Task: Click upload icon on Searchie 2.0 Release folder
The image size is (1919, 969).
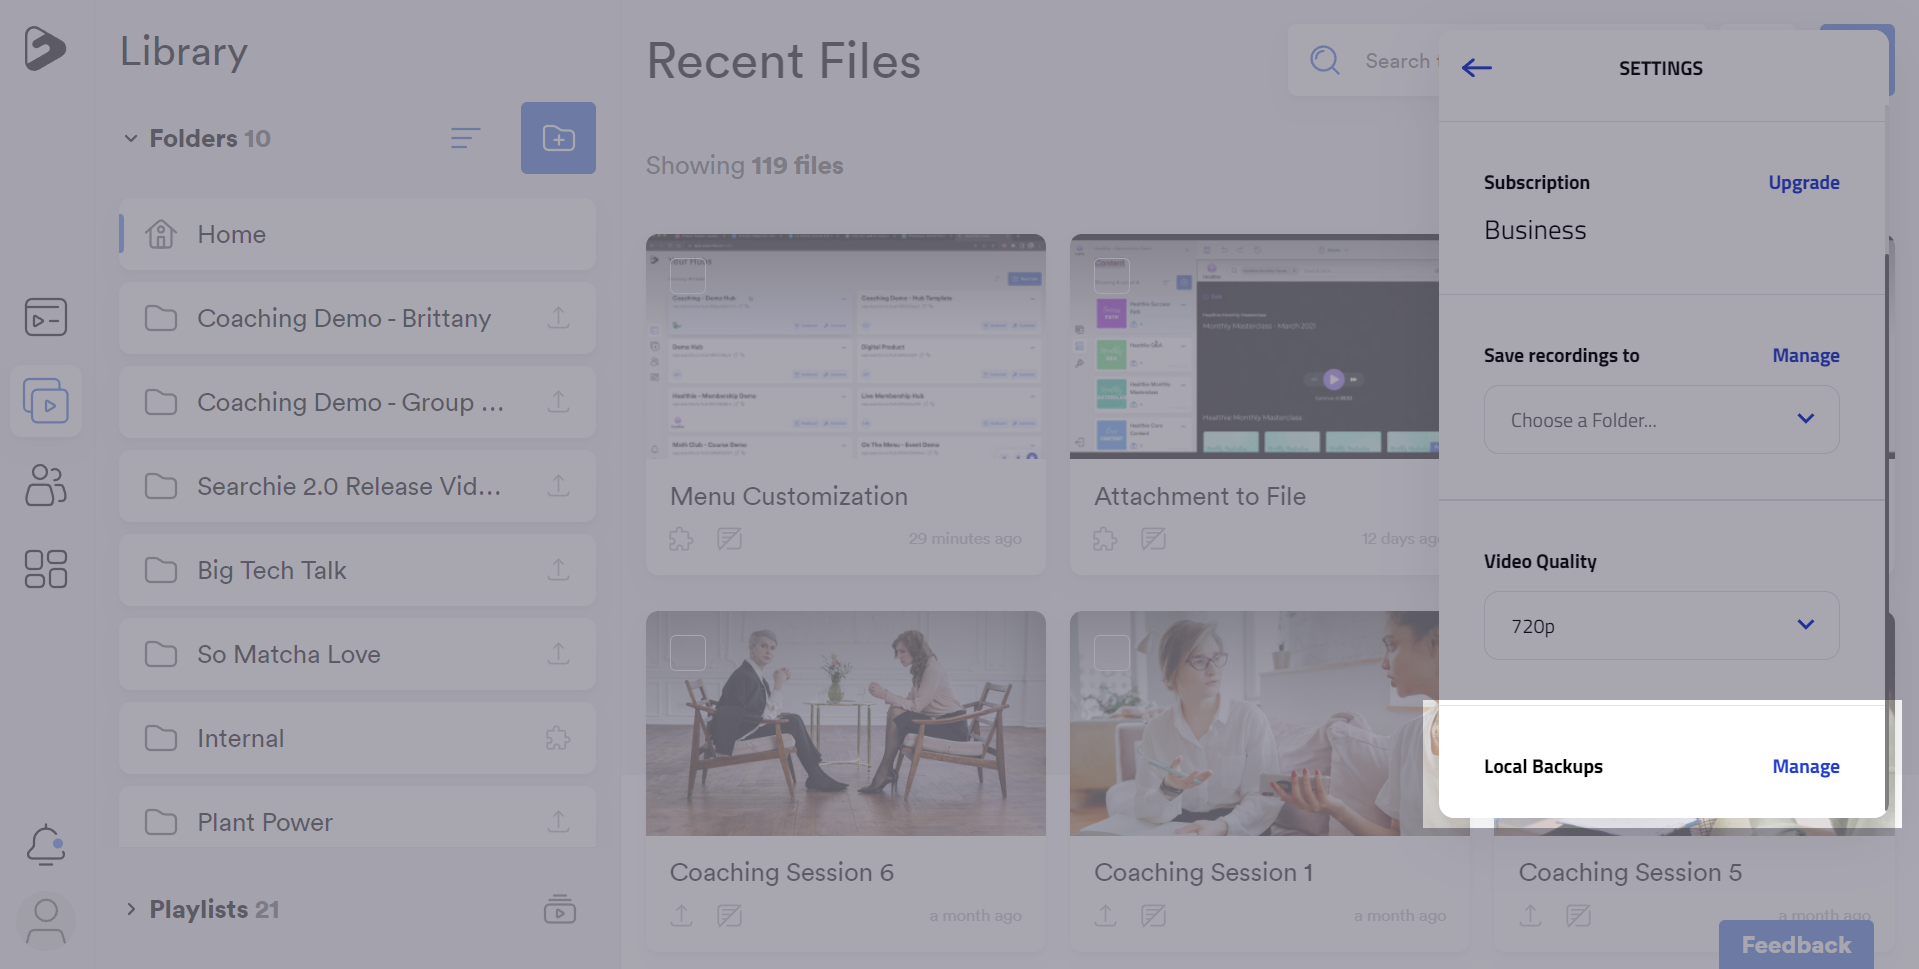Action: click(x=559, y=486)
